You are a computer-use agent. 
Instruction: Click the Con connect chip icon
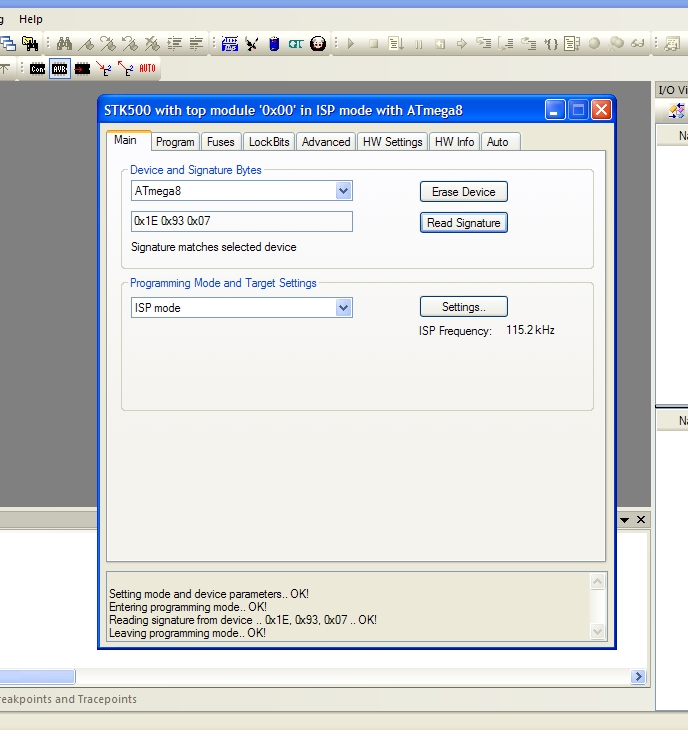[38, 69]
